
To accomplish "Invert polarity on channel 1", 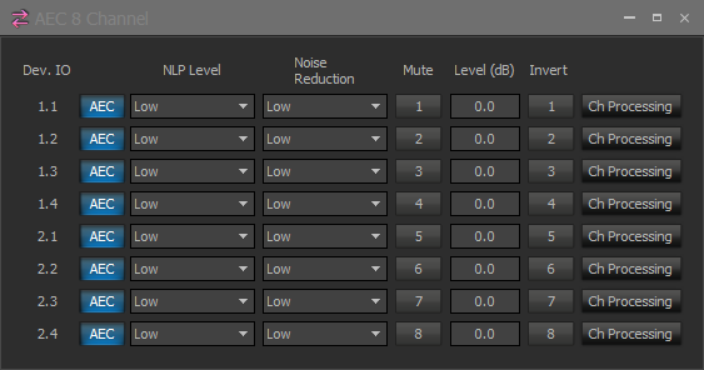I will (551, 106).
